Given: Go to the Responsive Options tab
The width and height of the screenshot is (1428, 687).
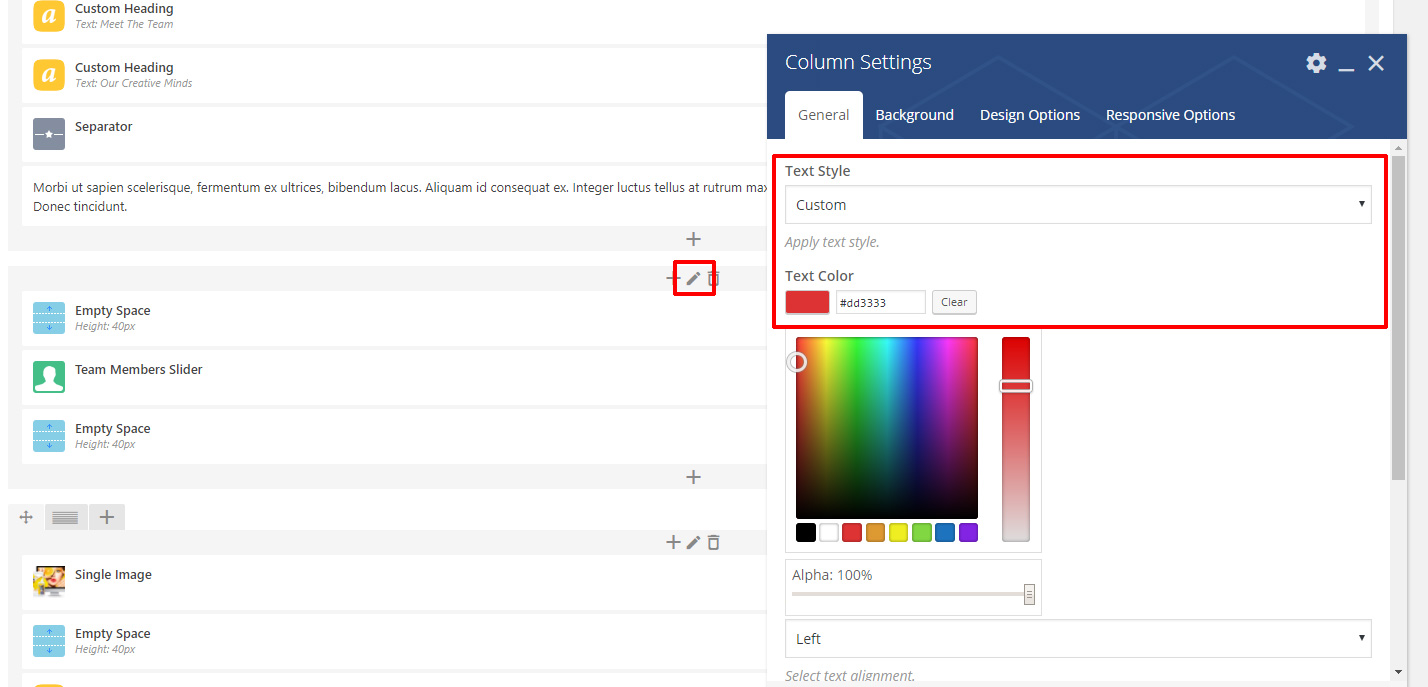Looking at the screenshot, I should click(1170, 115).
